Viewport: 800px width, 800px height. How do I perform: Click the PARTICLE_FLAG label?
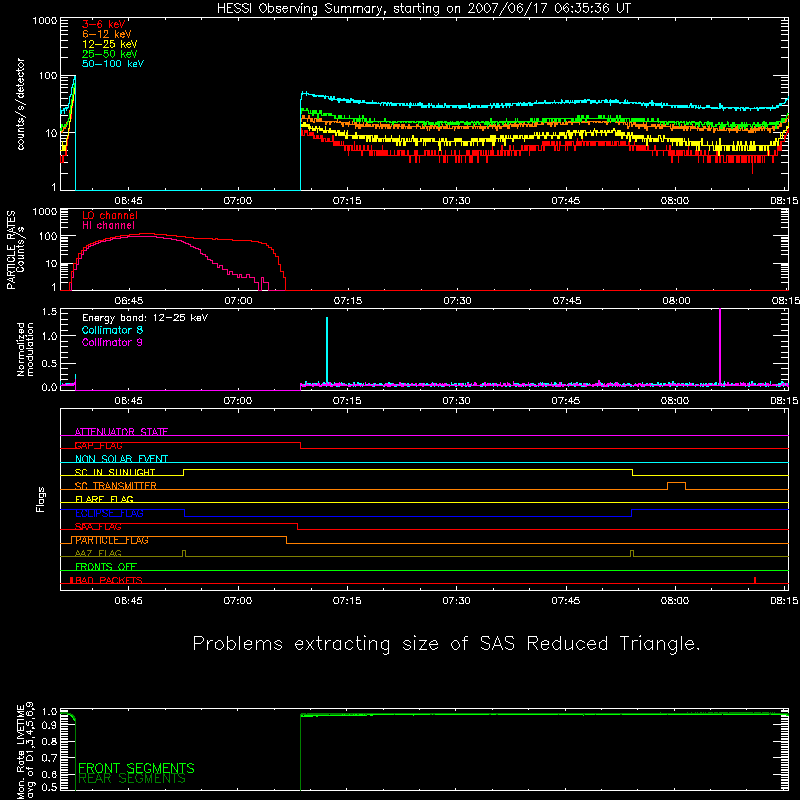click(112, 540)
